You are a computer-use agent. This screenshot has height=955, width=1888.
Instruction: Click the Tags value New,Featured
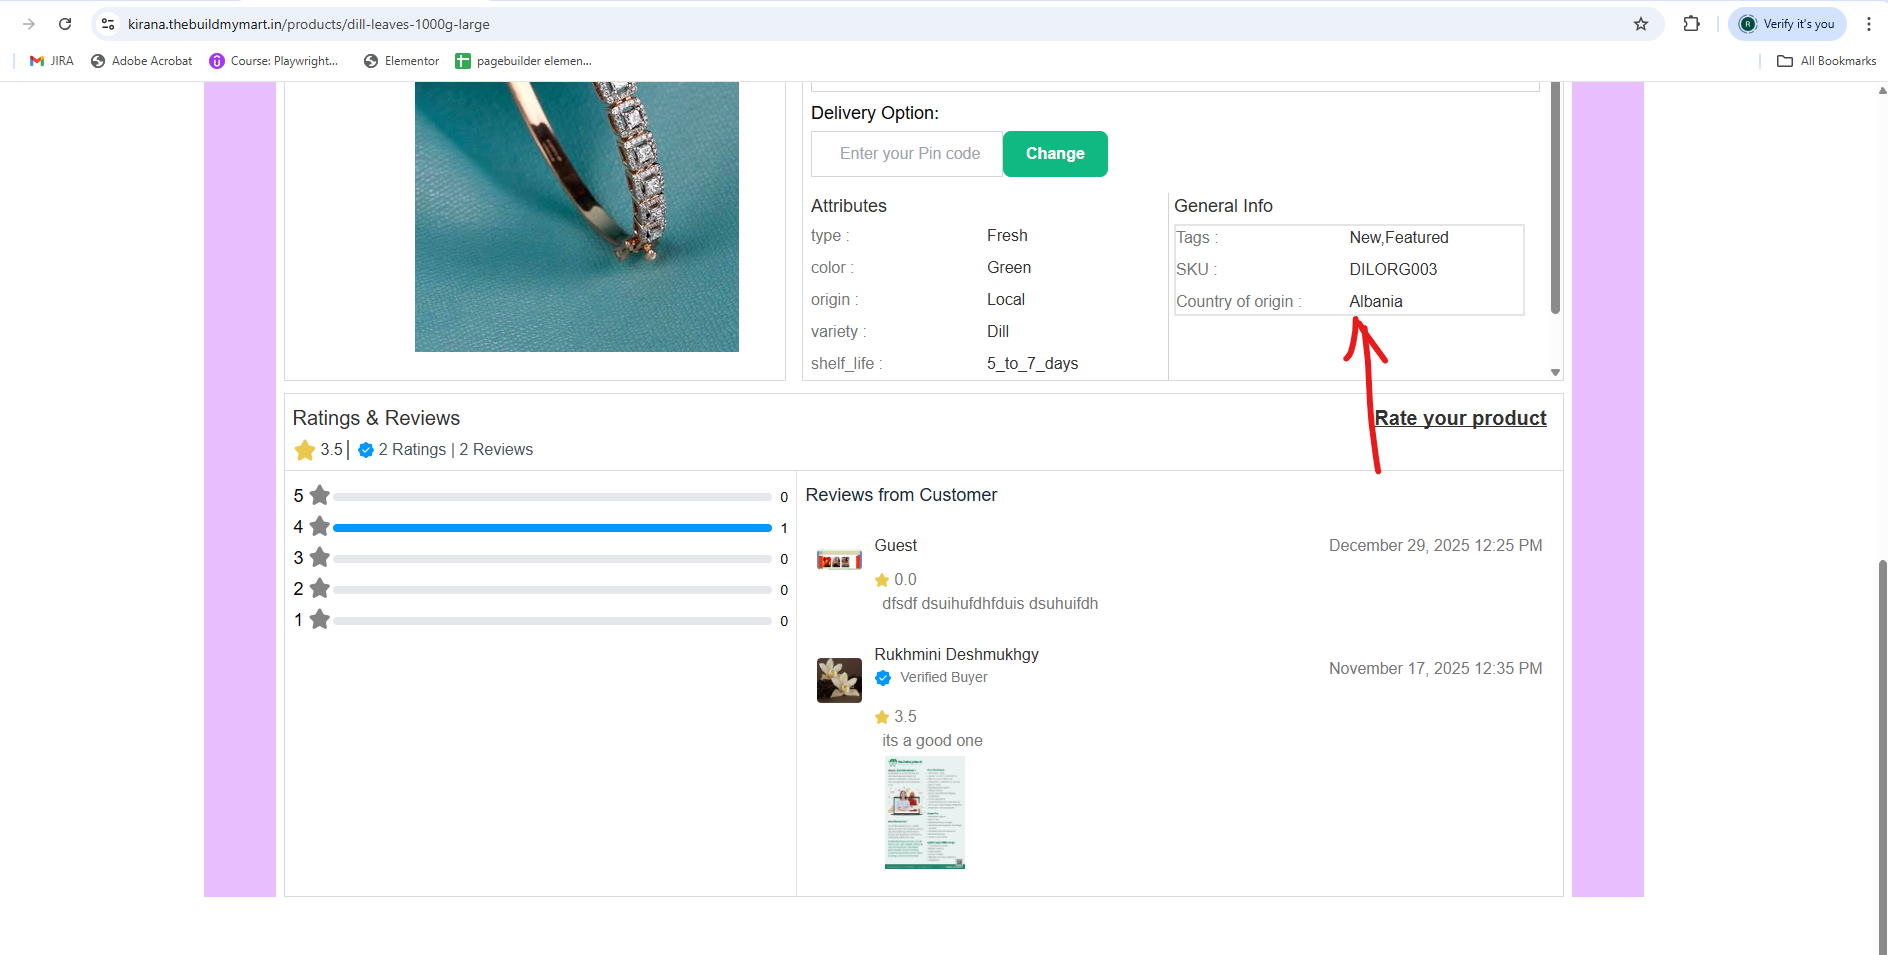pyautogui.click(x=1399, y=238)
